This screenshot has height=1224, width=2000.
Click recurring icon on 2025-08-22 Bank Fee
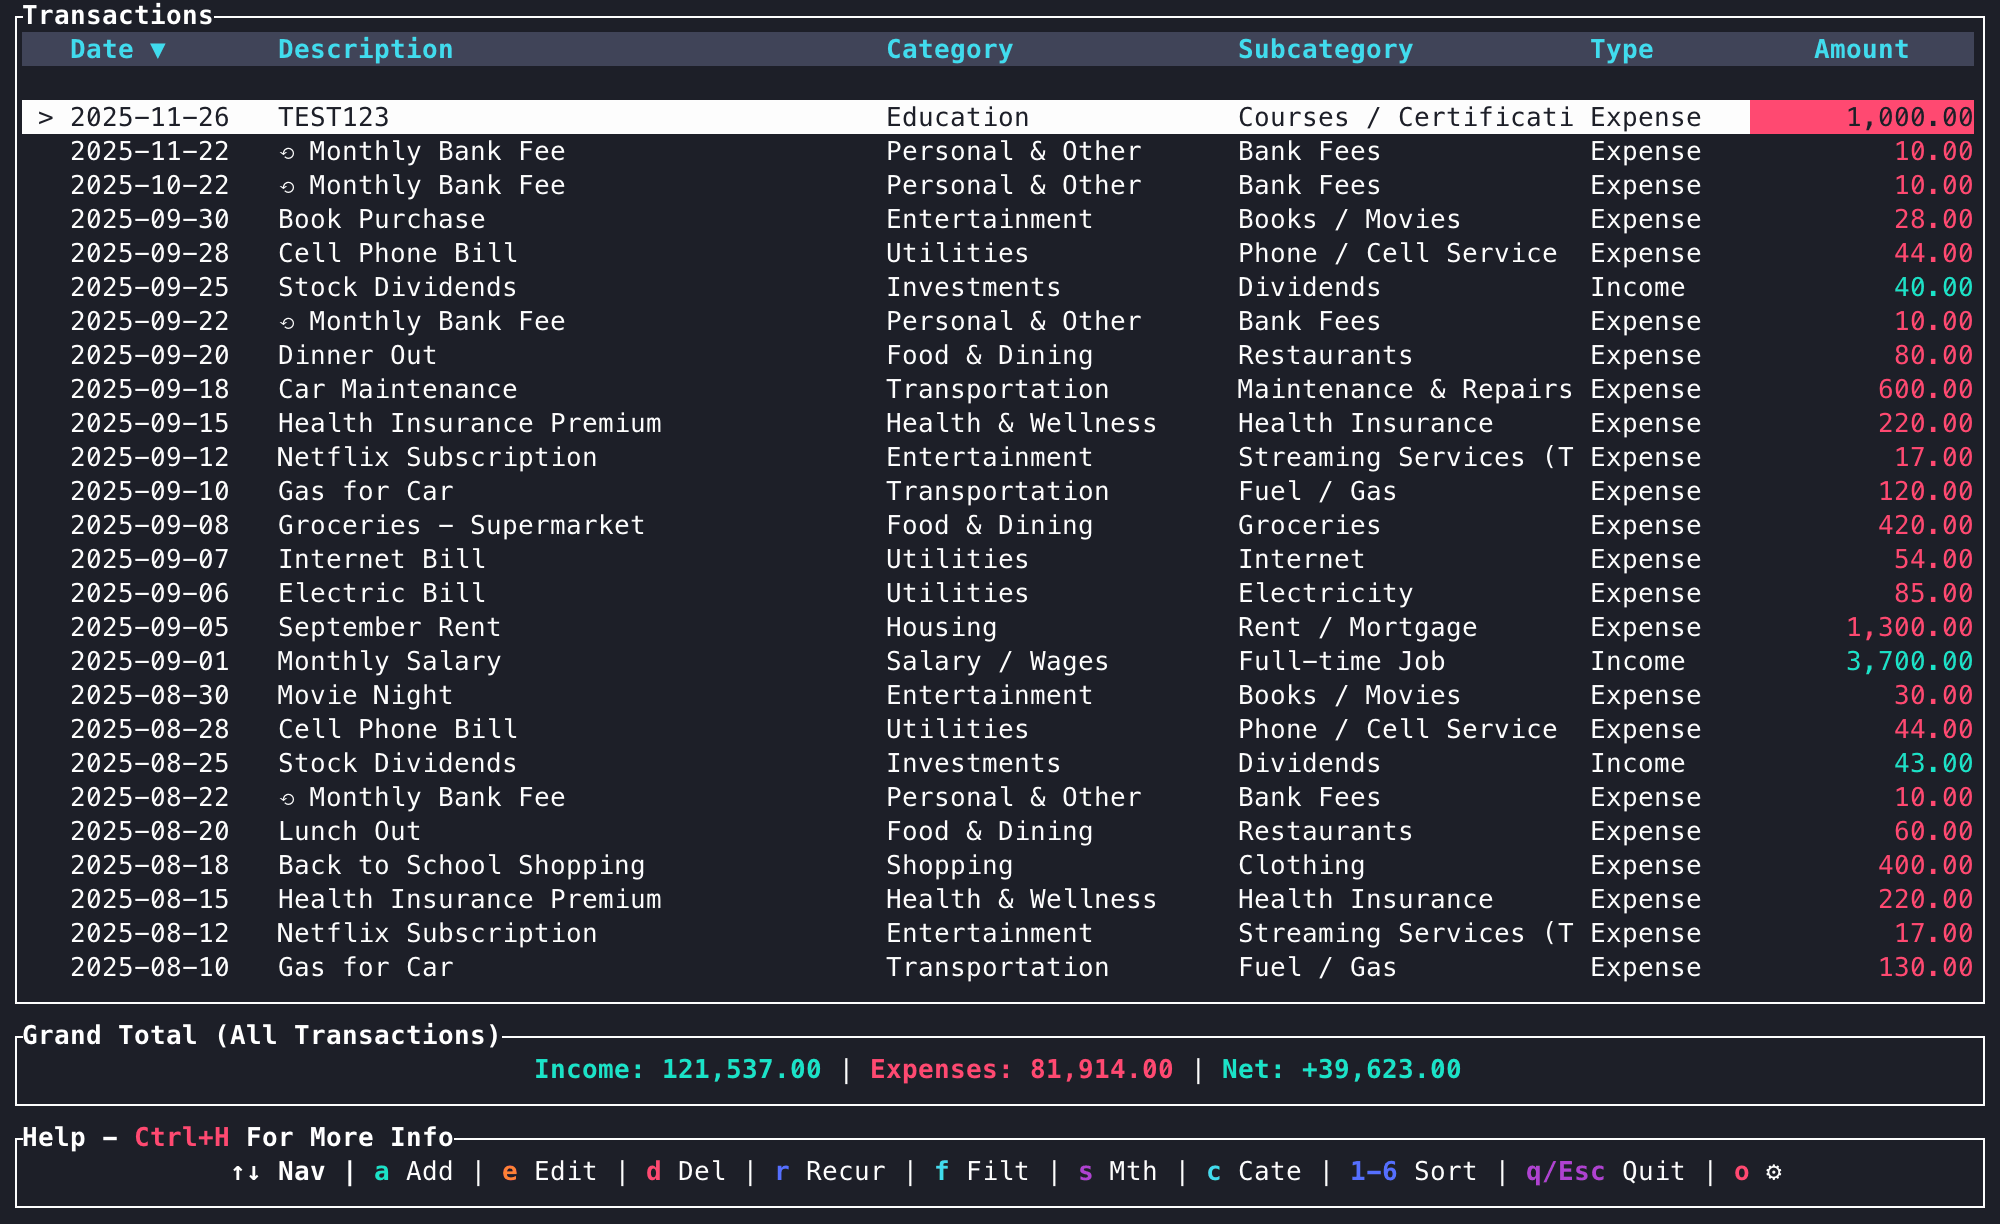coord(287,799)
